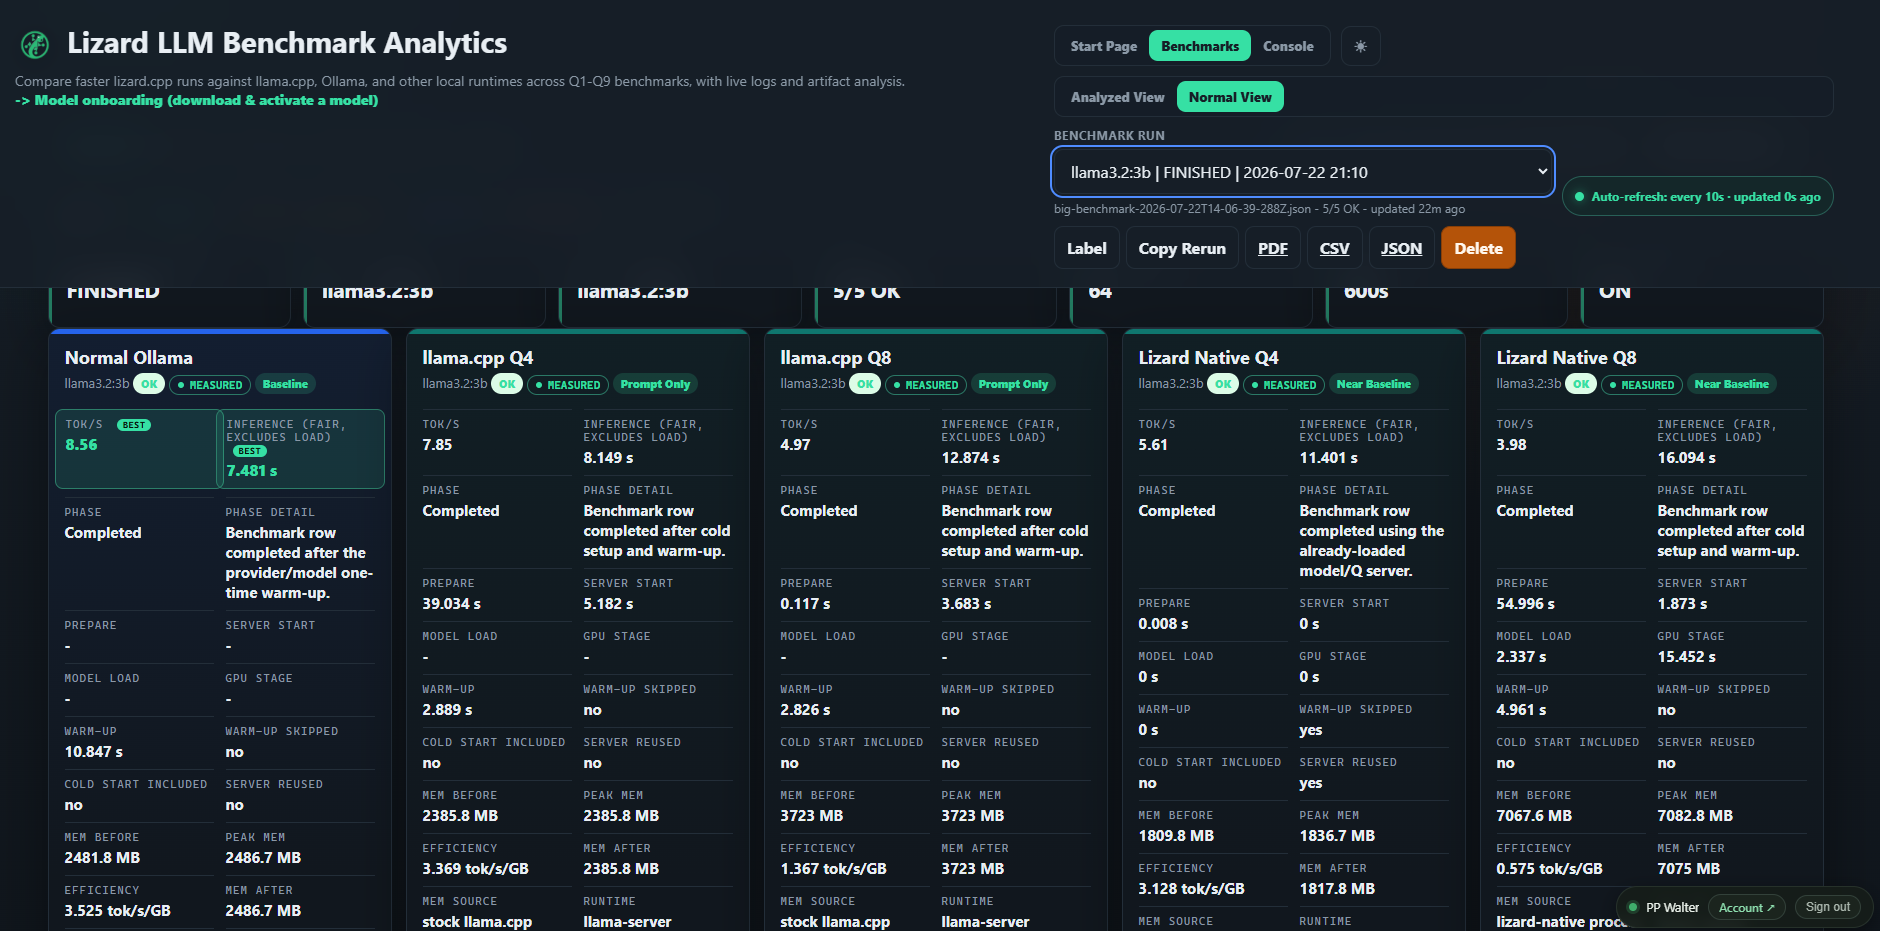The height and width of the screenshot is (931, 1880).
Task: Click the 4.97 tok/s value
Action: [795, 445]
